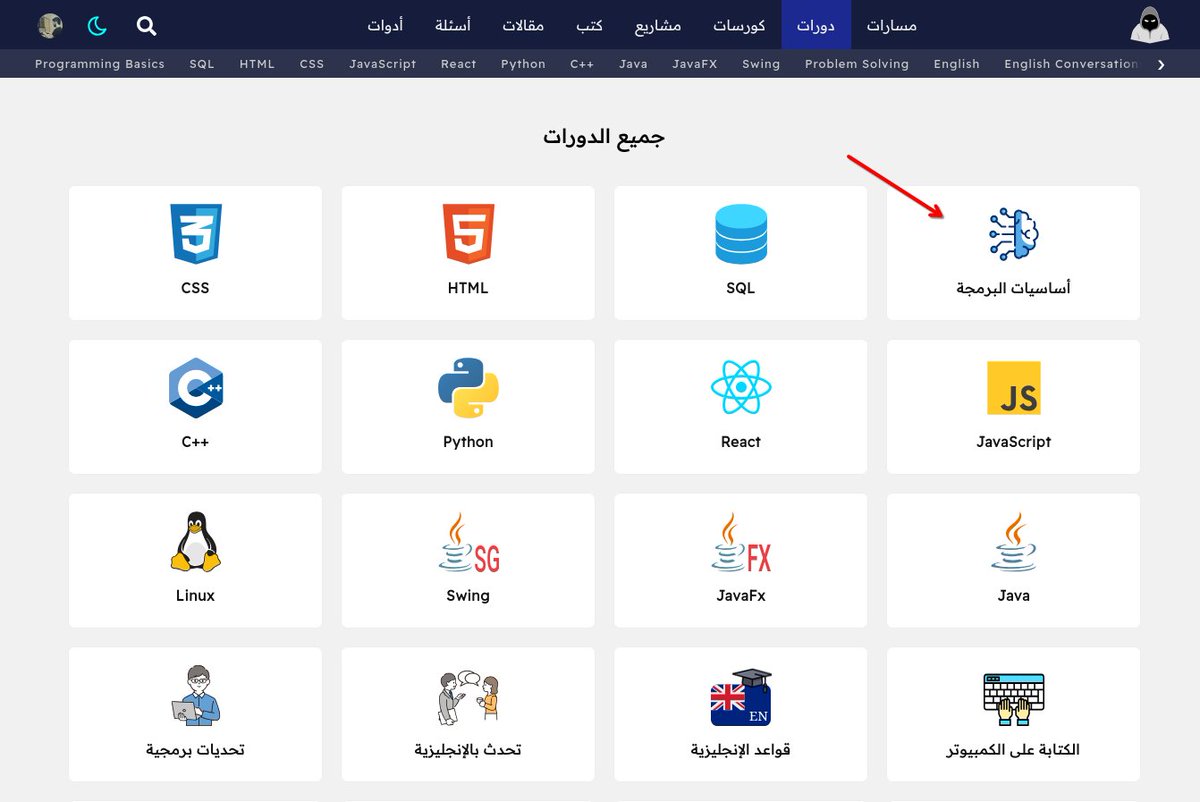
Task: Open the CSS course via its CSS3 shield logo
Action: click(x=194, y=232)
